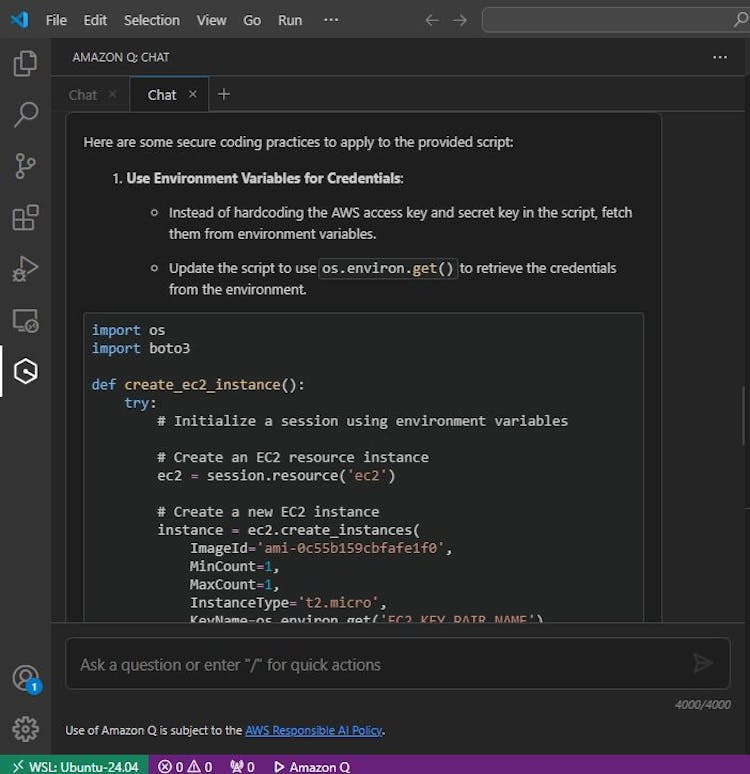Screen dimensions: 750x774
Task: Click Amazon Q status bar item
Action: 311,766
